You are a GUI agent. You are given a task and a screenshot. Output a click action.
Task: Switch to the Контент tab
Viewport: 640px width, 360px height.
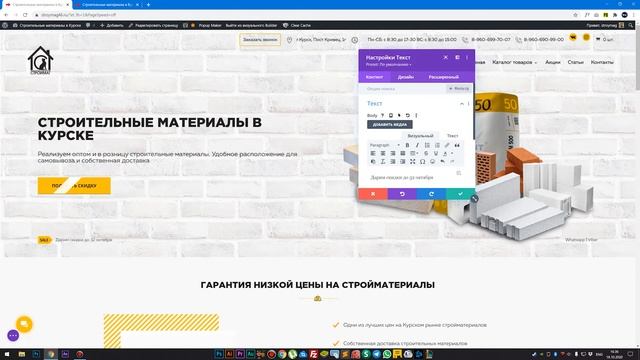374,77
